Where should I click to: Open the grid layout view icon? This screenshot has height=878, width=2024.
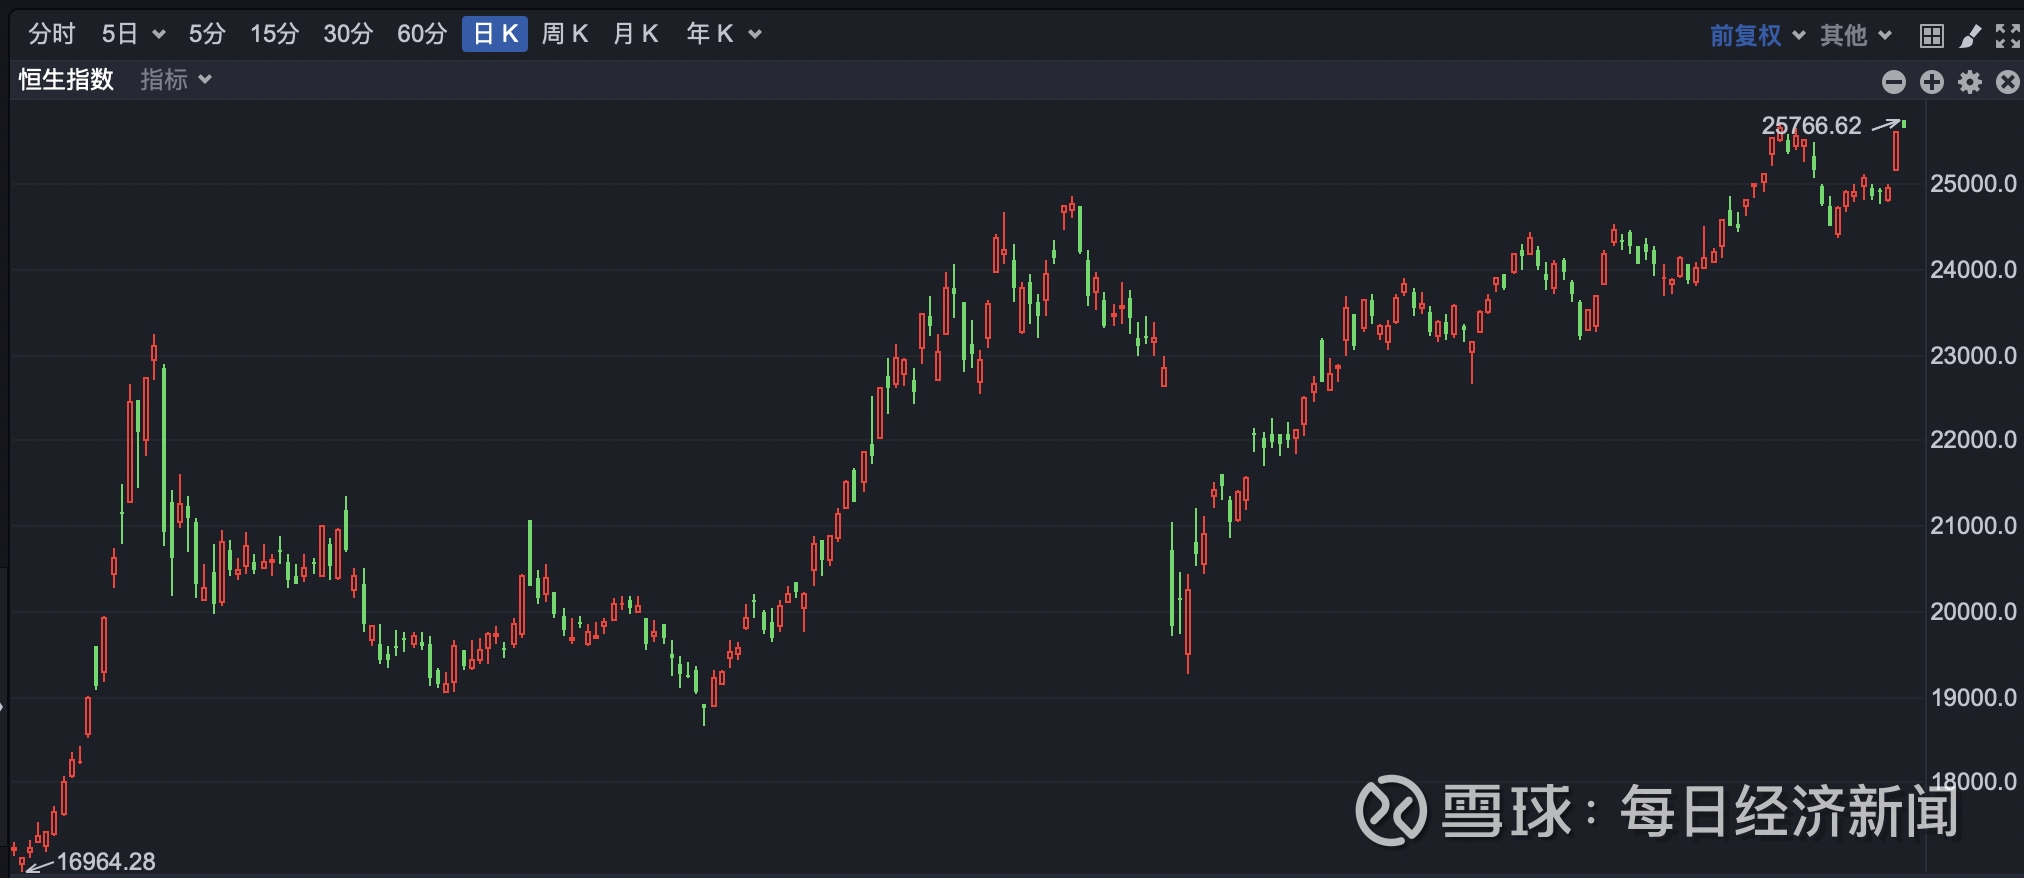(x=1931, y=36)
